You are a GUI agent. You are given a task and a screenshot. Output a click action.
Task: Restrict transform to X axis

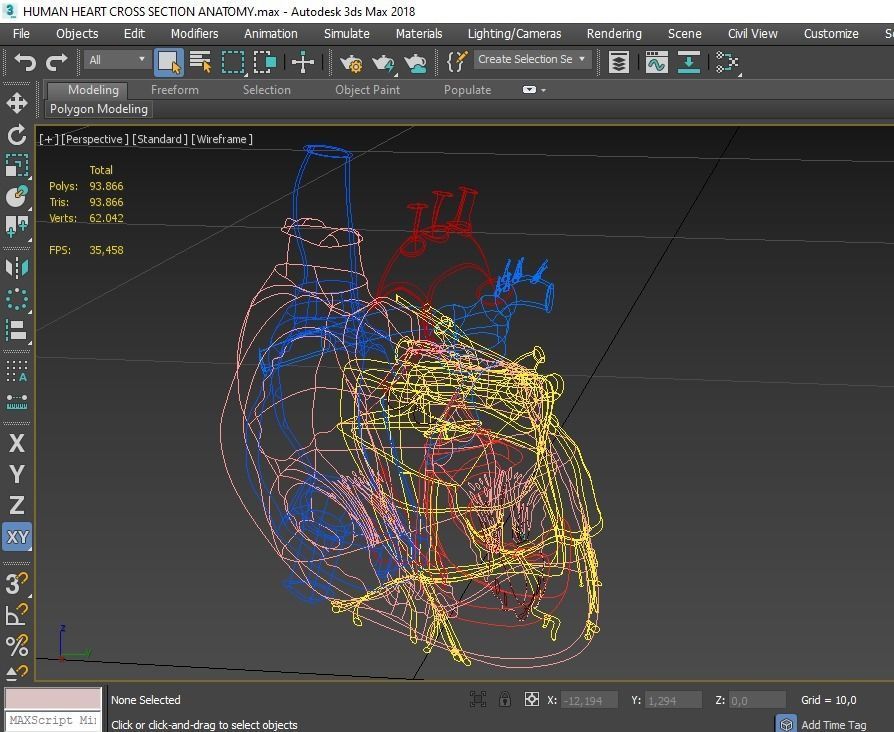(x=17, y=443)
